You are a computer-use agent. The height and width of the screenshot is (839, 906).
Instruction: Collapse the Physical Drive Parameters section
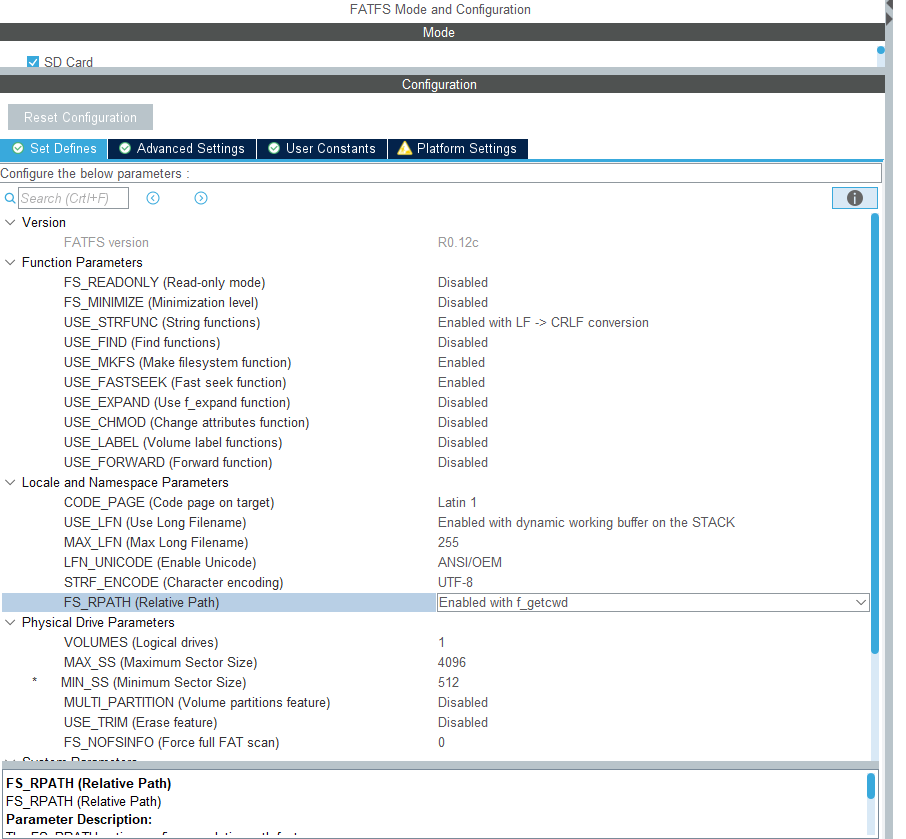(x=10, y=622)
